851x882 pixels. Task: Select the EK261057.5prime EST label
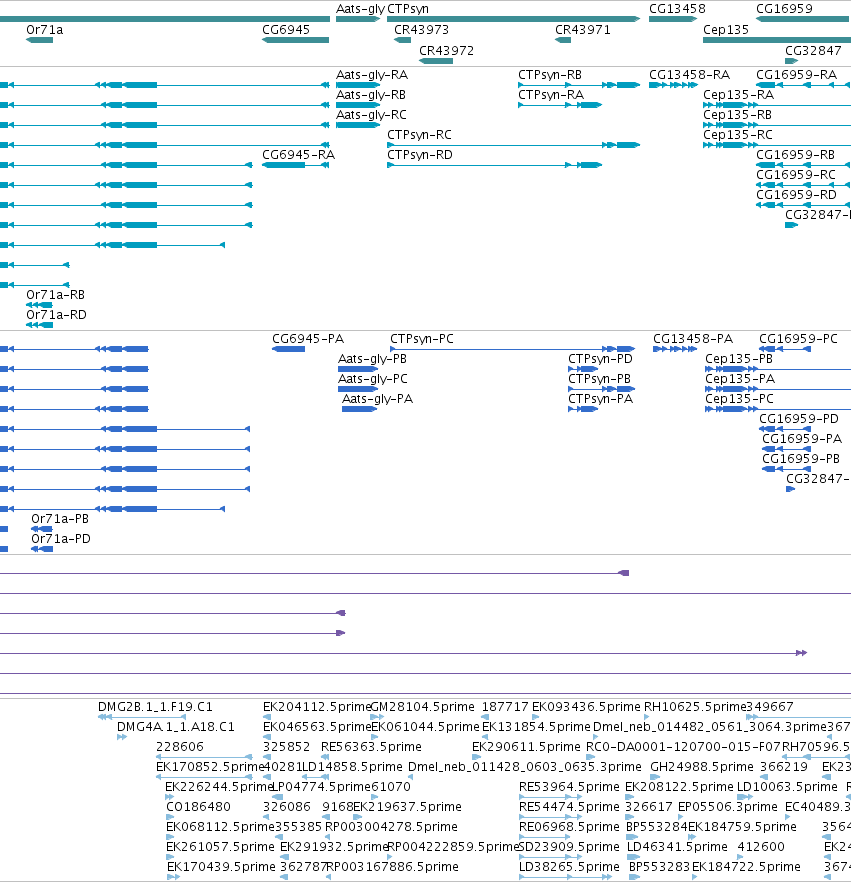tap(220, 847)
